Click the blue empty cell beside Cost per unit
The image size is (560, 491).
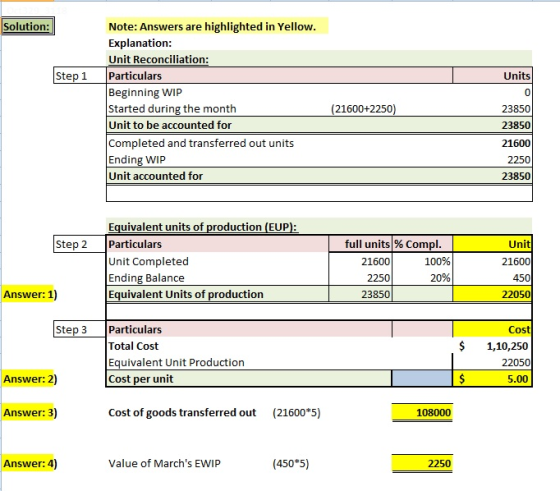(x=422, y=379)
